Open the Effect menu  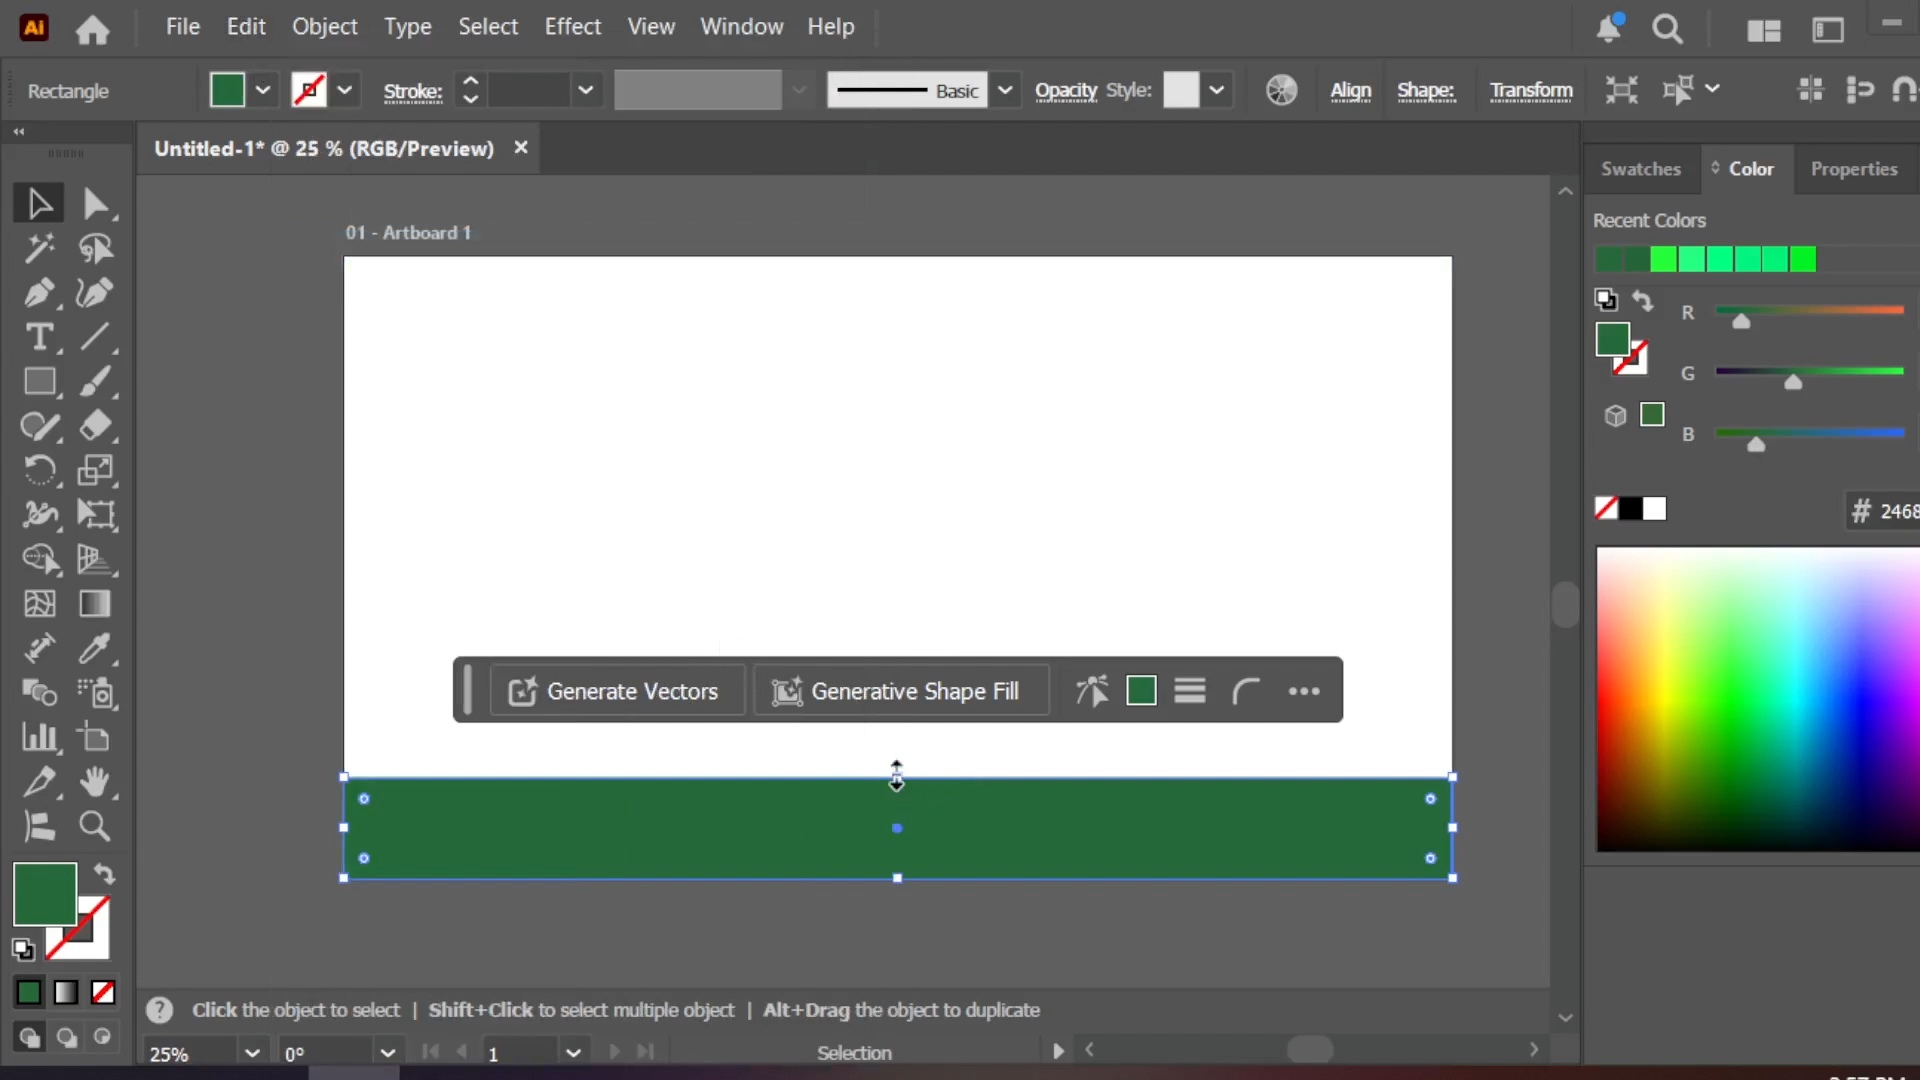tap(572, 27)
